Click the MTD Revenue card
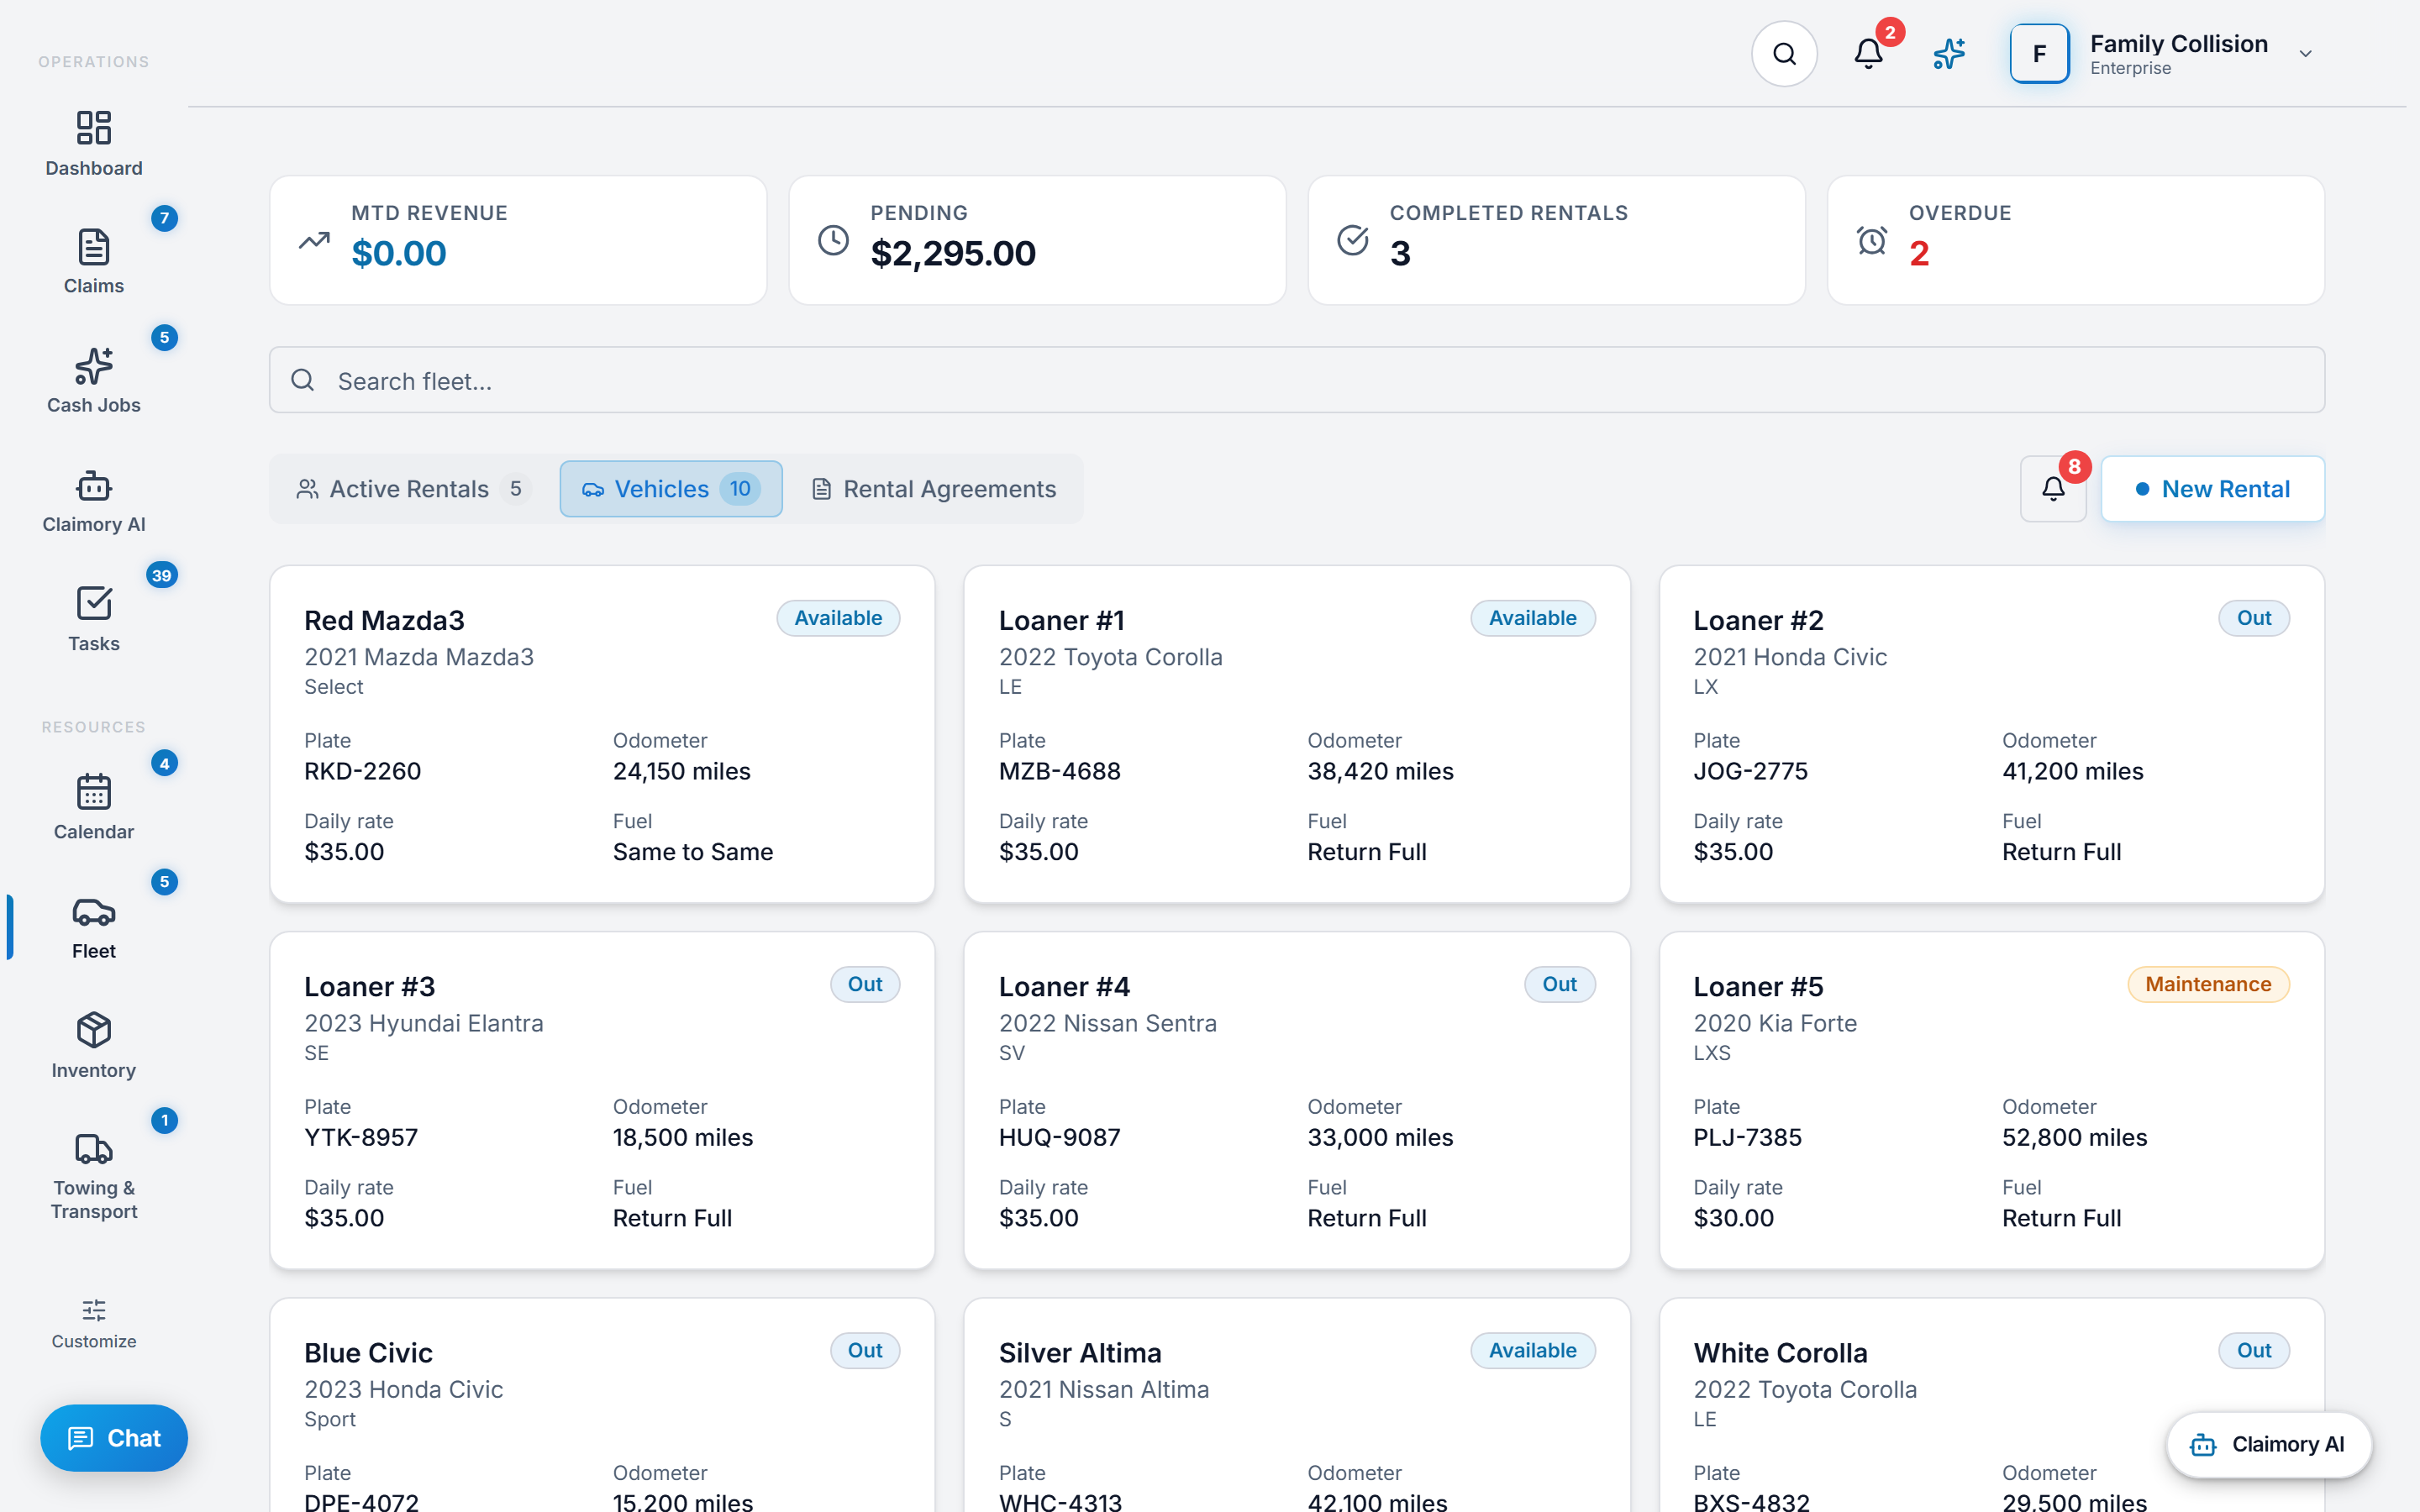The height and width of the screenshot is (1512, 2420). (518, 240)
